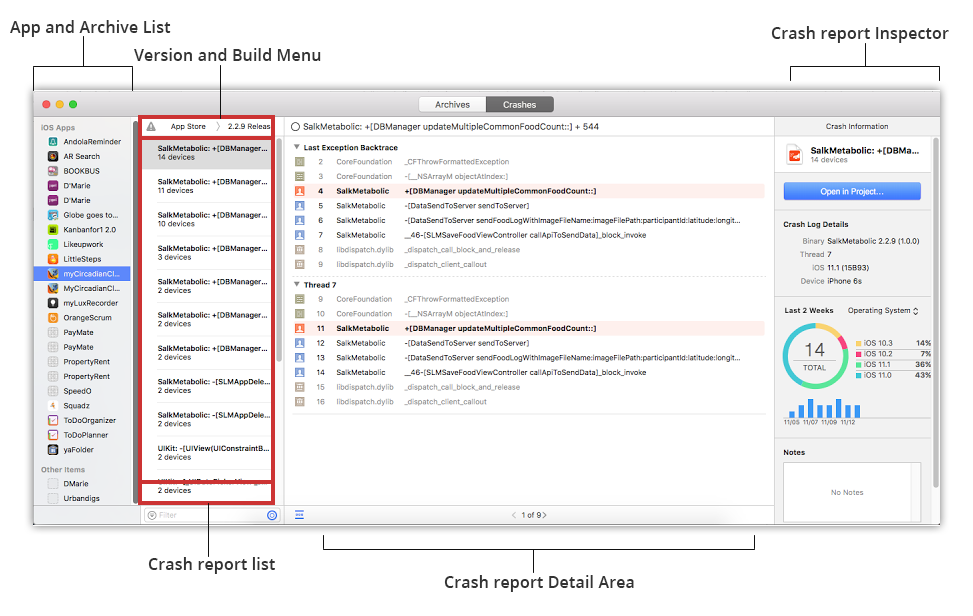Select the UIKit UIView(UIConstraintB... crash report
This screenshot has width=973, height=616.
coord(207,453)
